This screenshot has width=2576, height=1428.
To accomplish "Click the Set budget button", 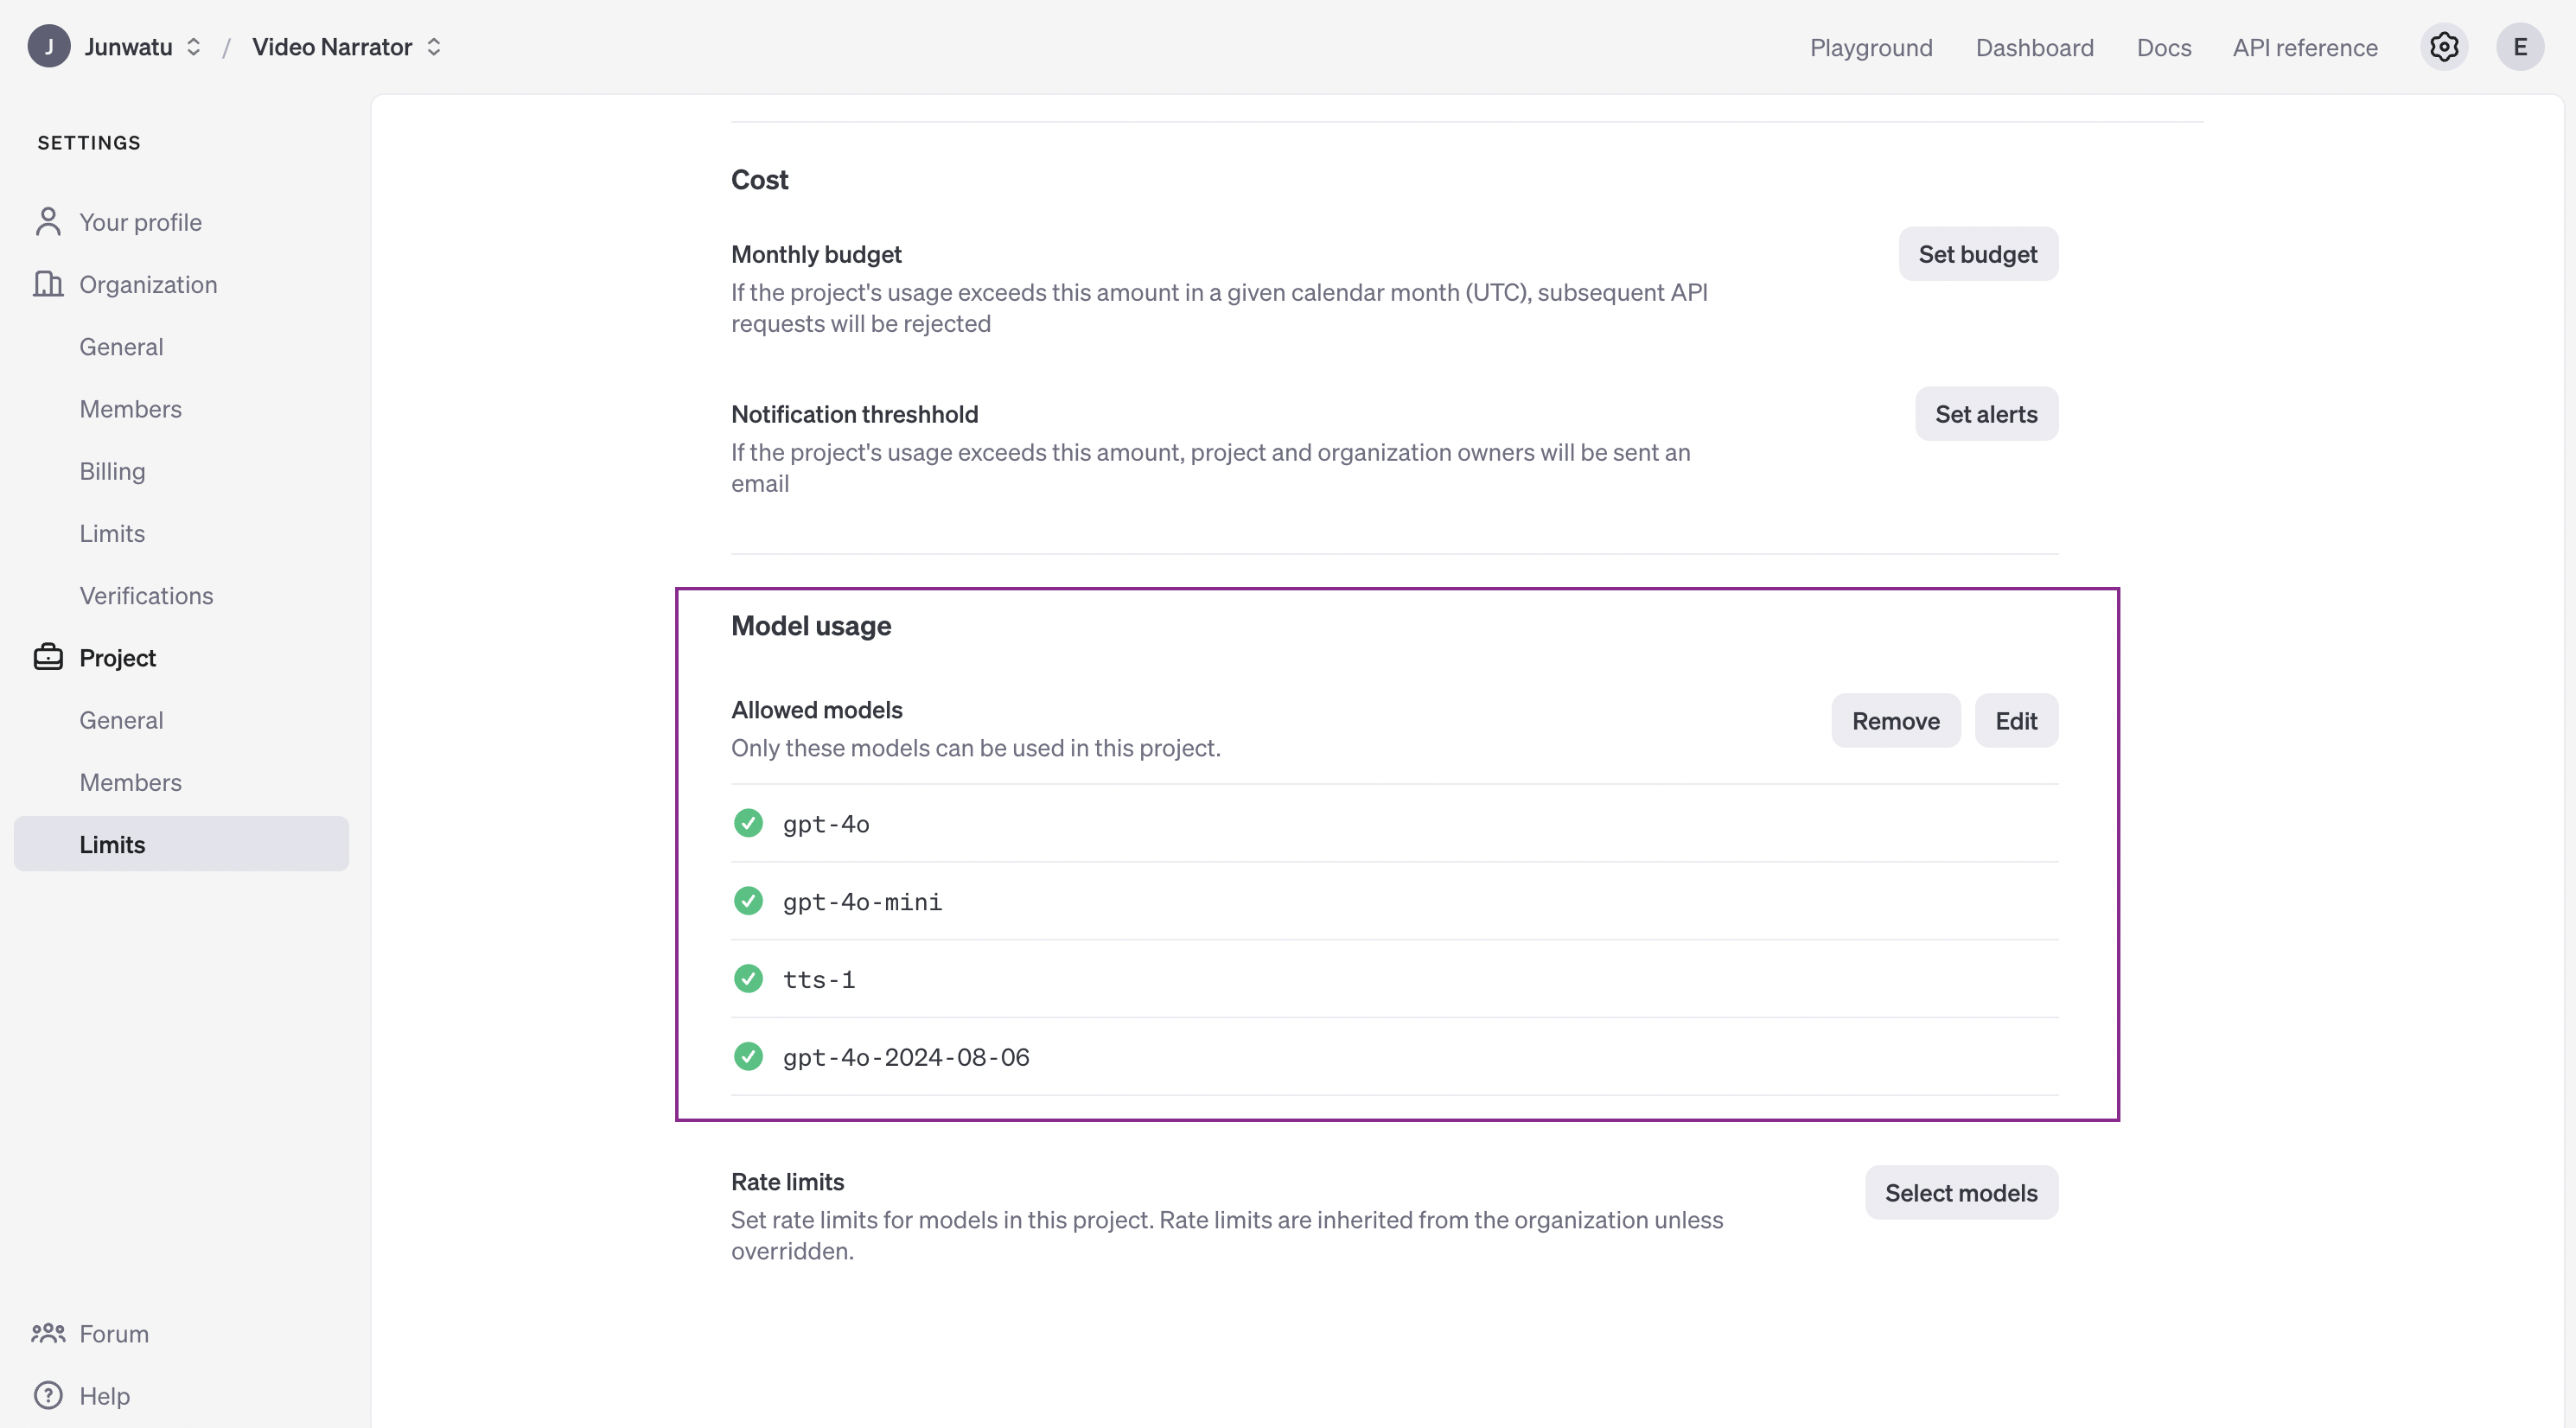I will tap(1977, 254).
